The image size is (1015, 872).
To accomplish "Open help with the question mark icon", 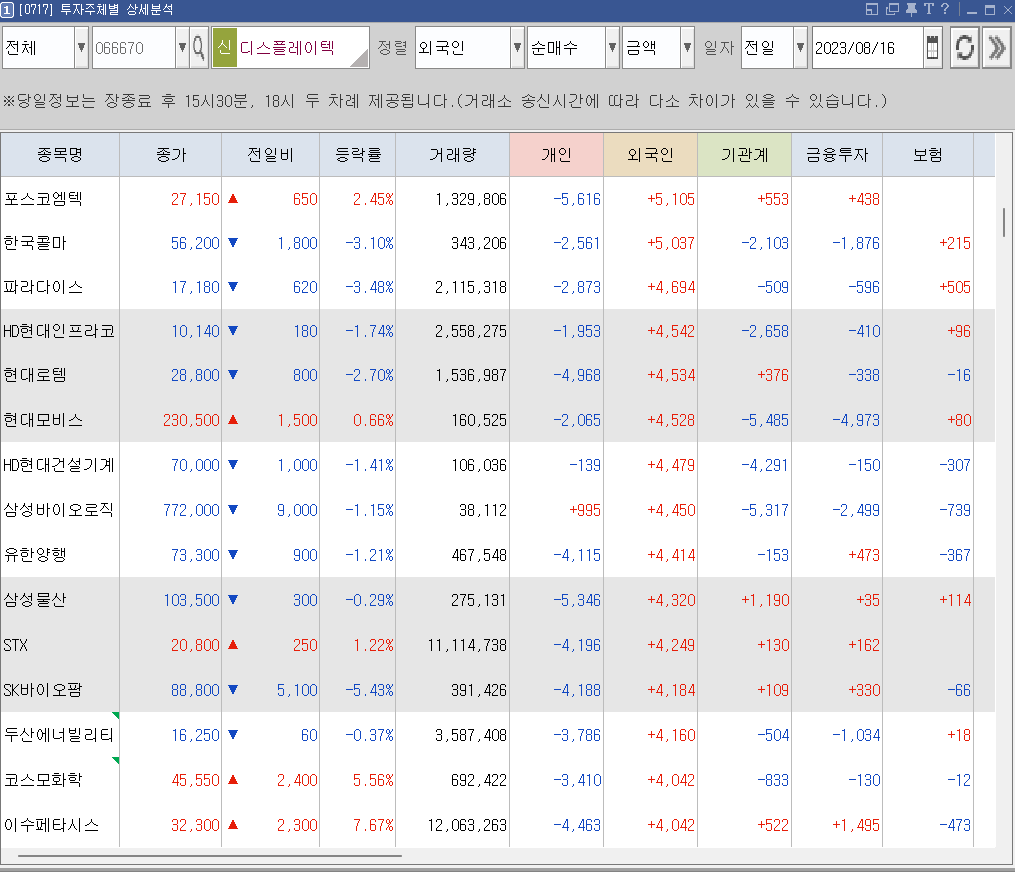I will 944,9.
